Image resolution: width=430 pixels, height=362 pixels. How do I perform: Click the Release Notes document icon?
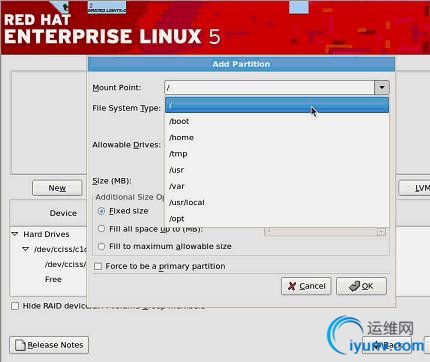[x=20, y=345]
